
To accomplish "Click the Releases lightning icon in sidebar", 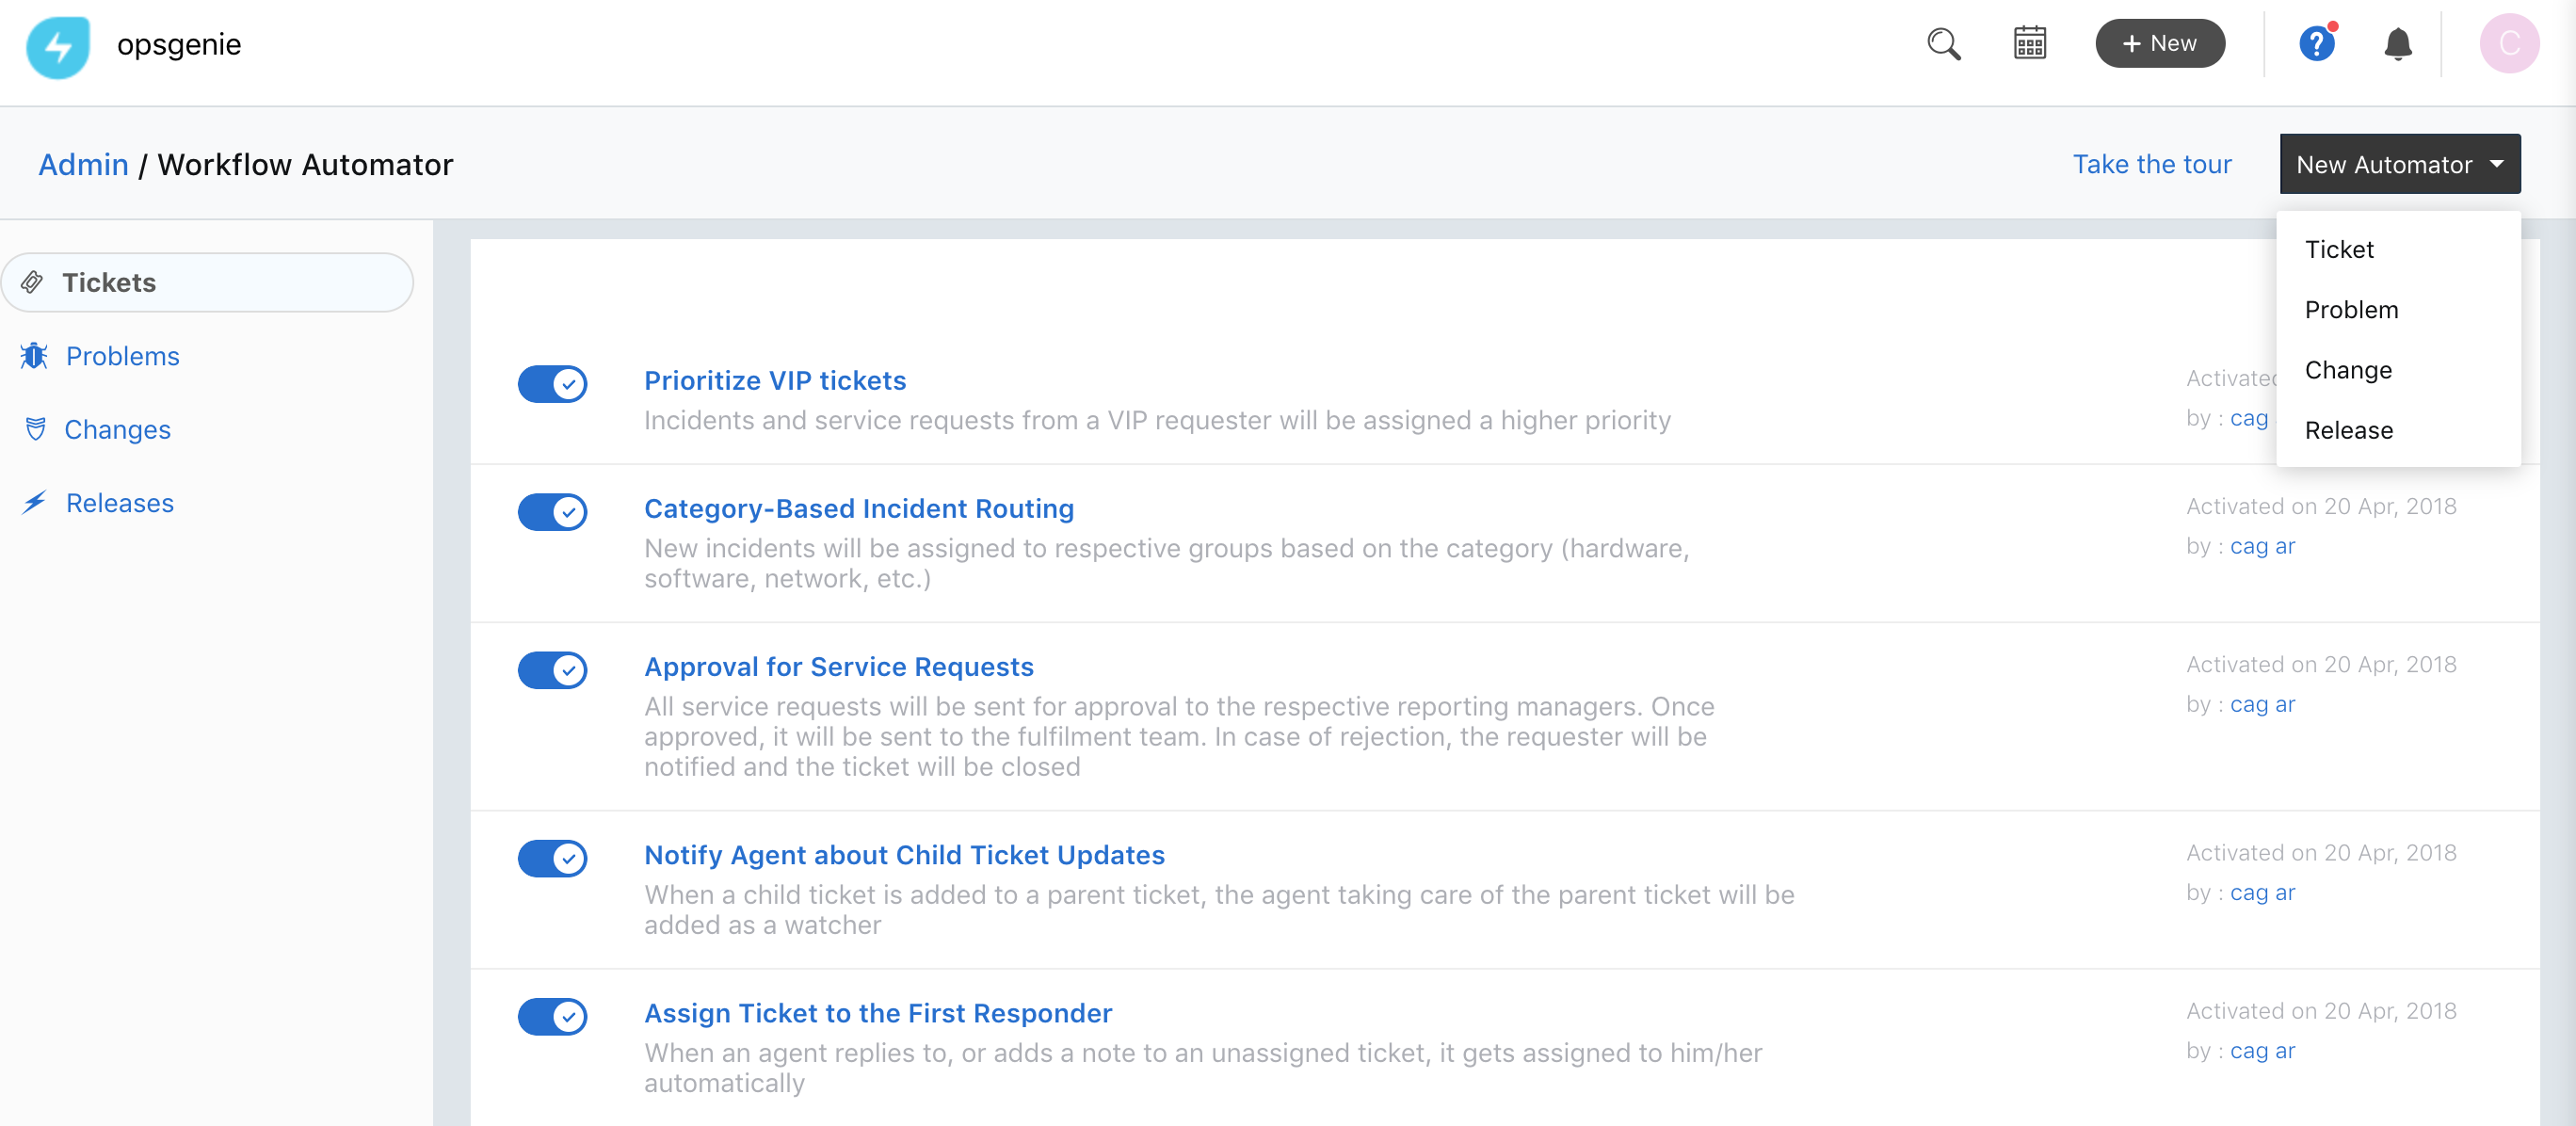I will (x=34, y=503).
